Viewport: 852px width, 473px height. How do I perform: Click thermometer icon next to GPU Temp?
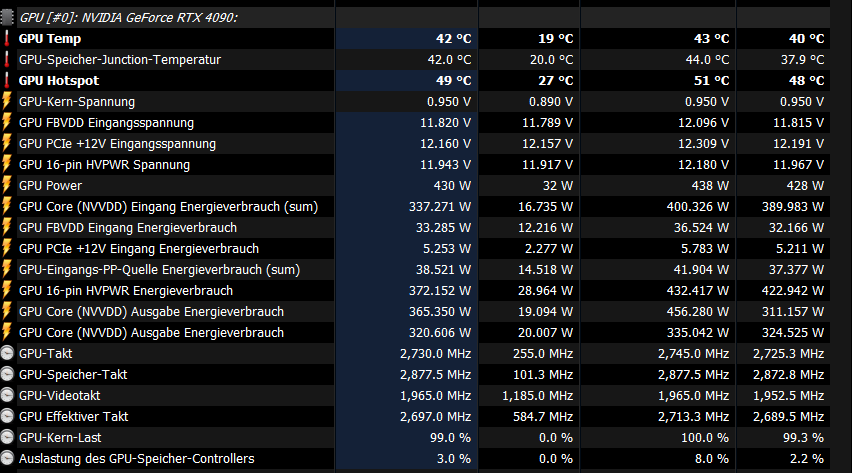pyautogui.click(x=7, y=39)
